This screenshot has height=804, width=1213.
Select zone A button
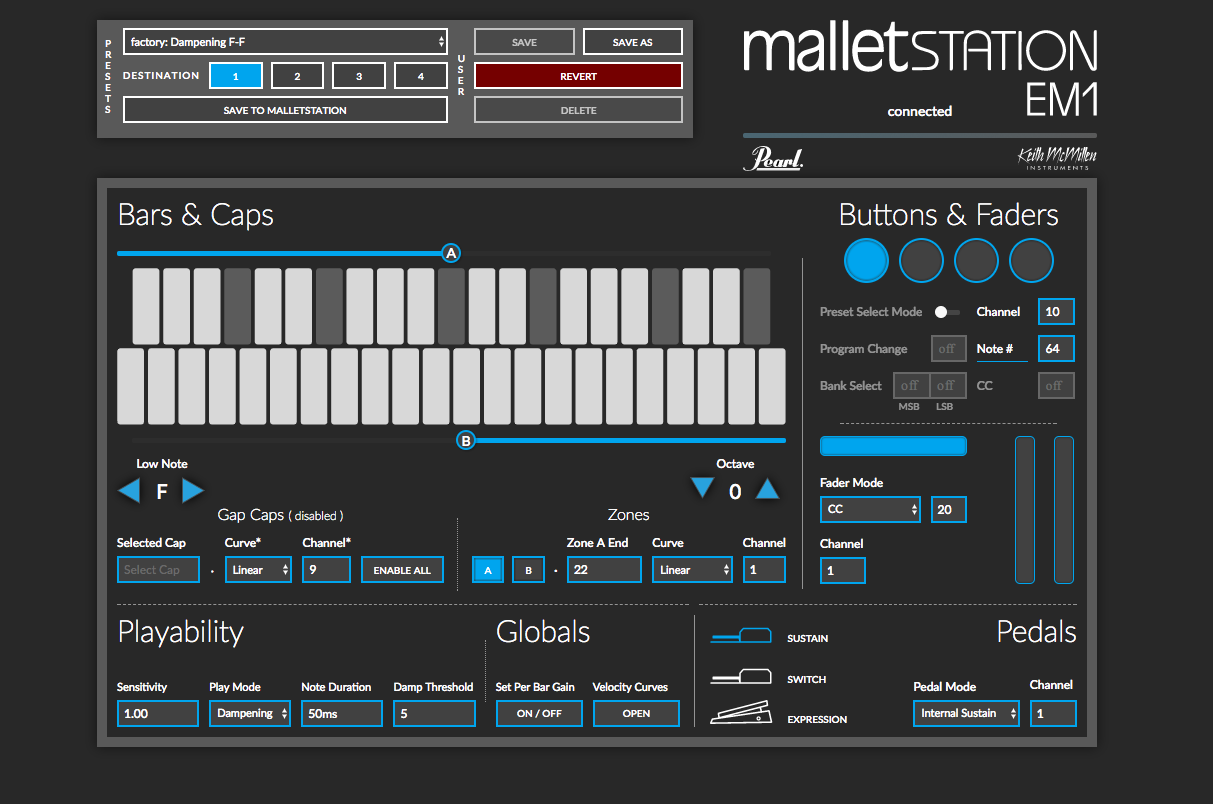[x=488, y=570]
